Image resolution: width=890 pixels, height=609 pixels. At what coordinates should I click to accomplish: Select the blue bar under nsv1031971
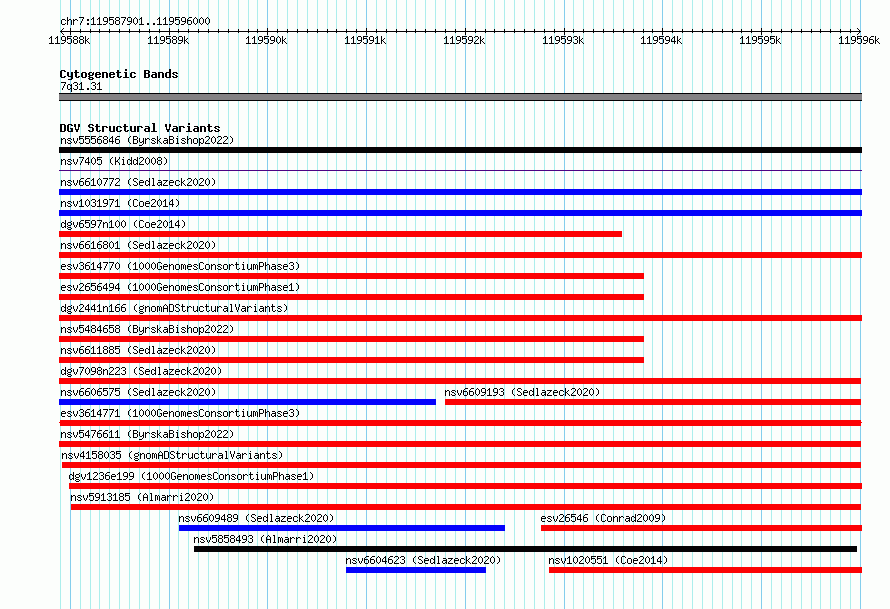[460, 213]
